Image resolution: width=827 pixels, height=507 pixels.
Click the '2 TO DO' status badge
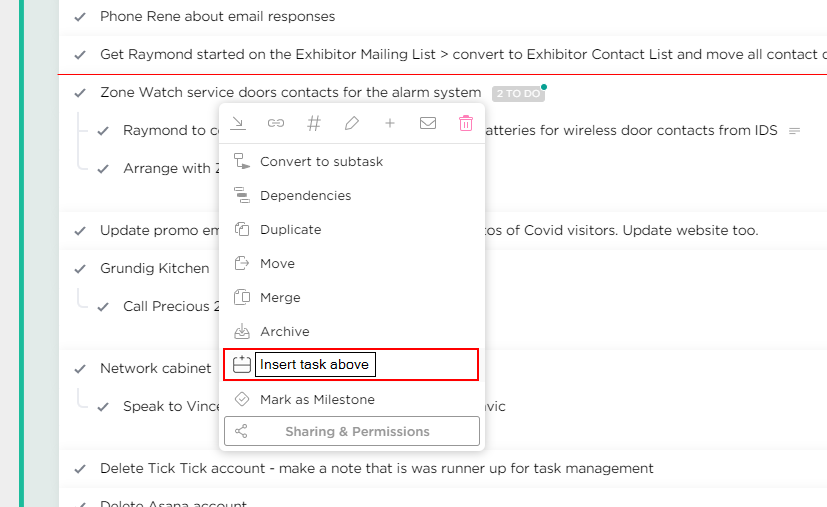pos(517,93)
